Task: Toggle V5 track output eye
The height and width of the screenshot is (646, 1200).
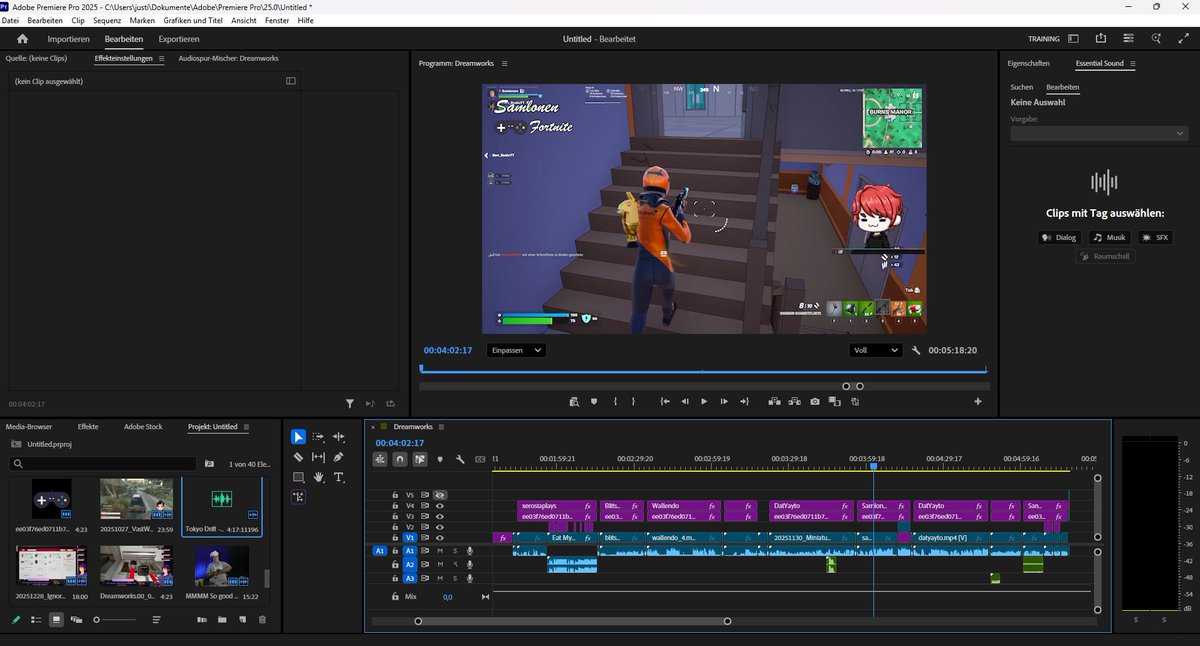Action: point(440,495)
